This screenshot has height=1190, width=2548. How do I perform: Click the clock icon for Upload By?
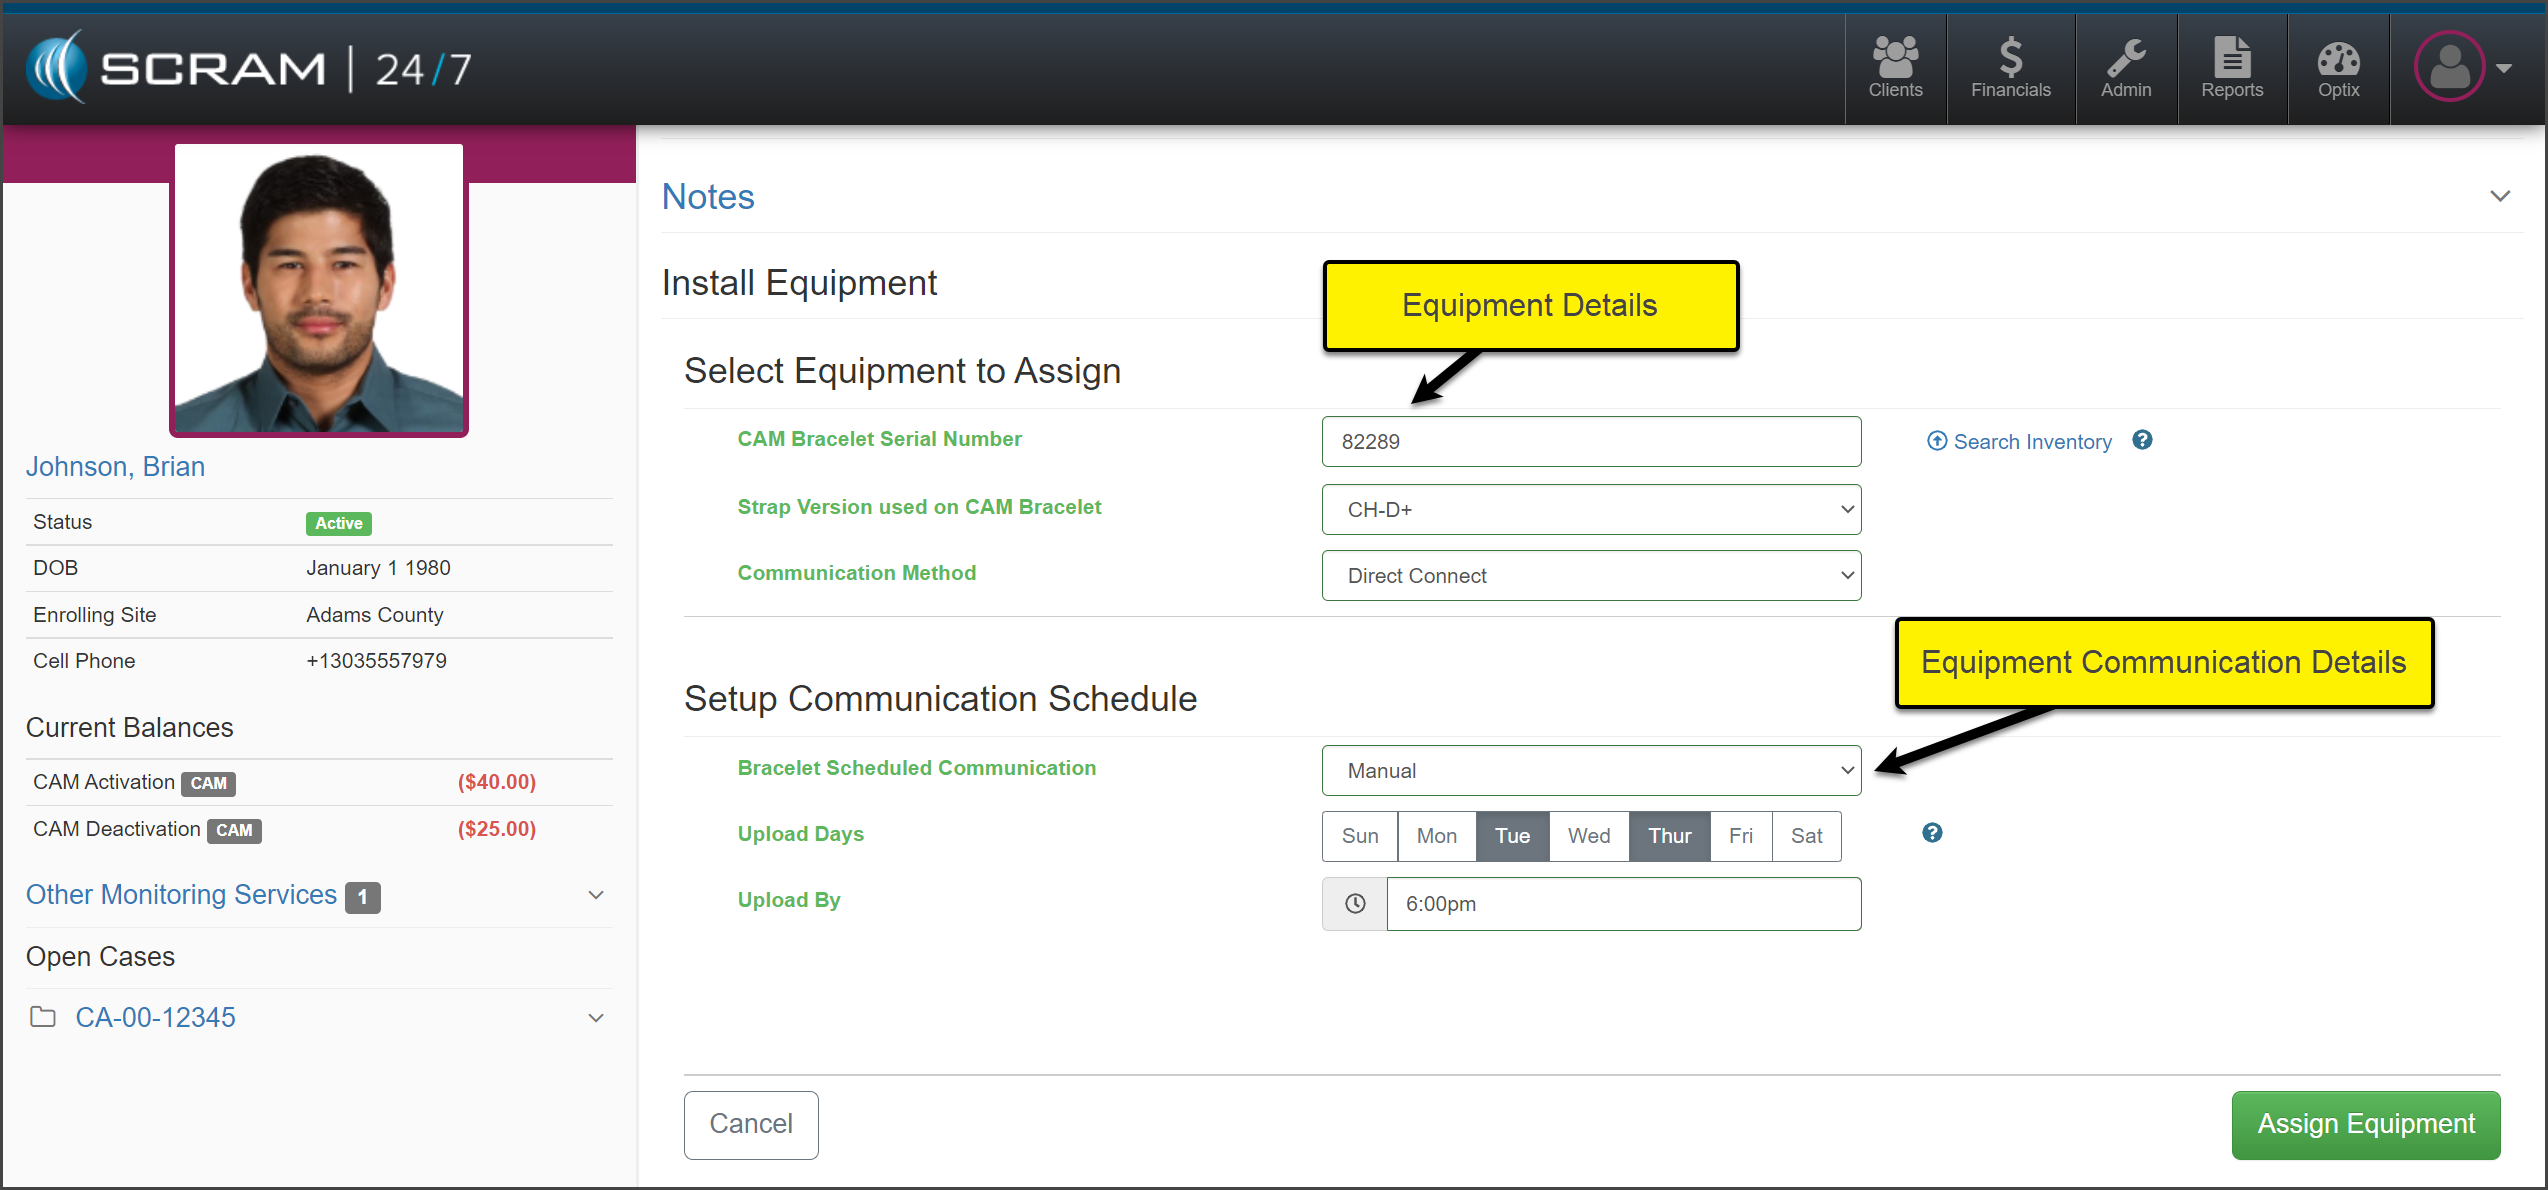point(1355,904)
